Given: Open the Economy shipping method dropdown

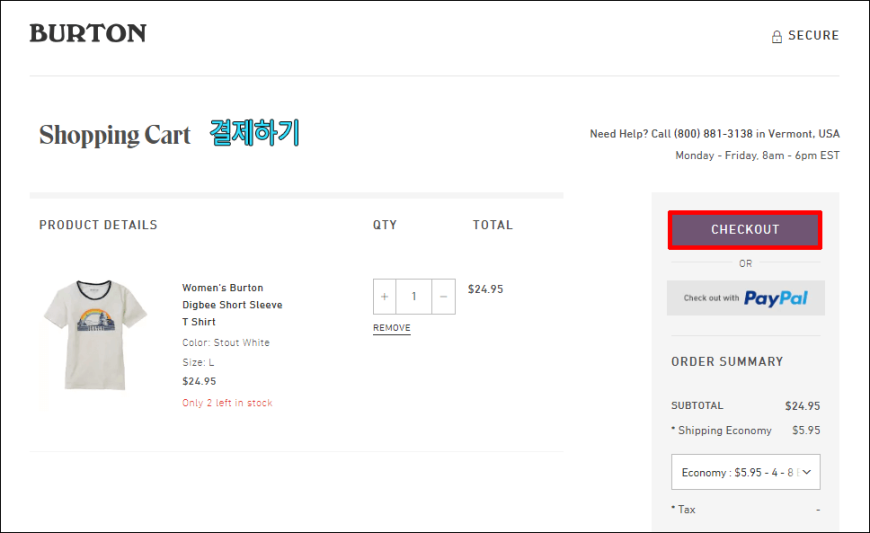Looking at the screenshot, I should coord(746,472).
